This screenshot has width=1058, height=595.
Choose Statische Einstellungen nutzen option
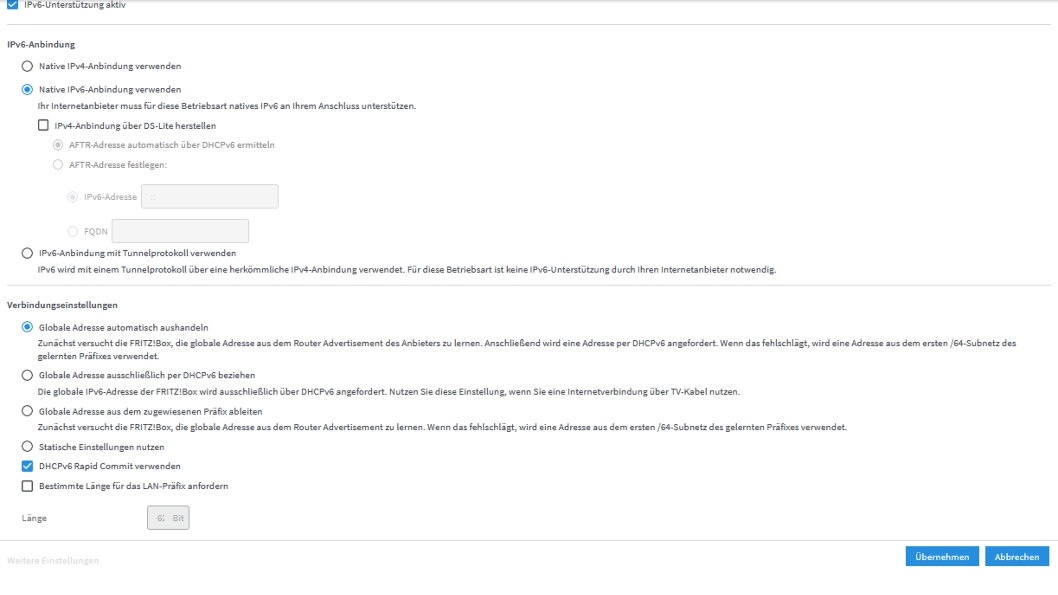click(27, 447)
